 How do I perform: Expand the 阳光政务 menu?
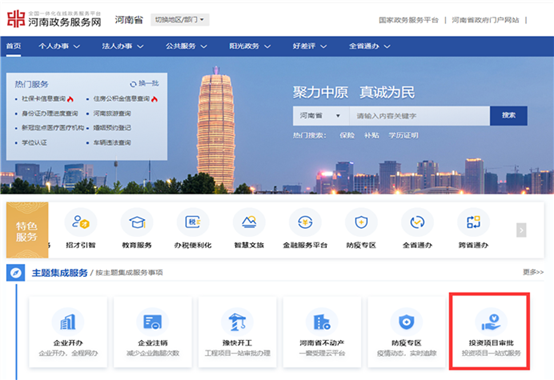[250, 46]
